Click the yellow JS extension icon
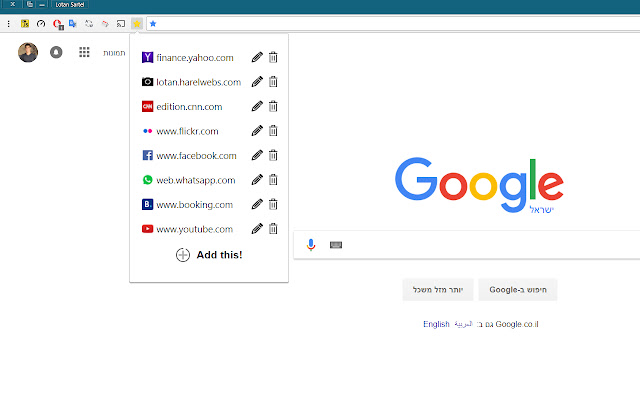 (25, 24)
